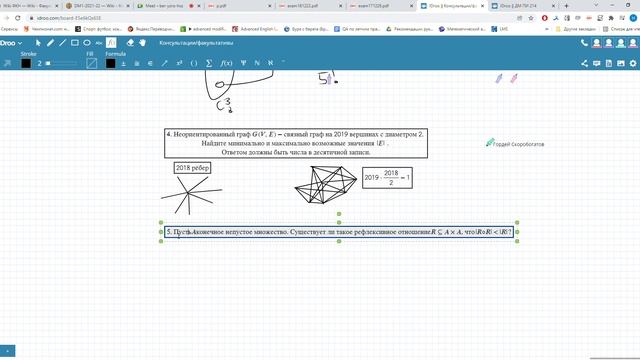Open the document pages icon
The image size is (640, 360).
click(x=609, y=63)
